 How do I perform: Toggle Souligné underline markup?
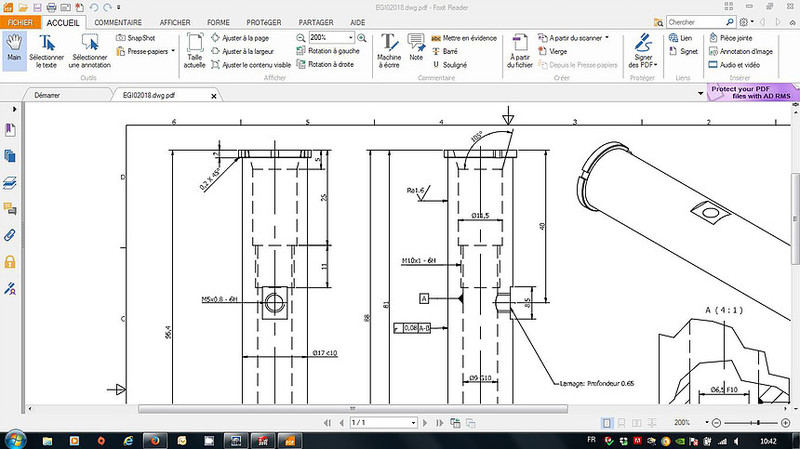(452, 62)
